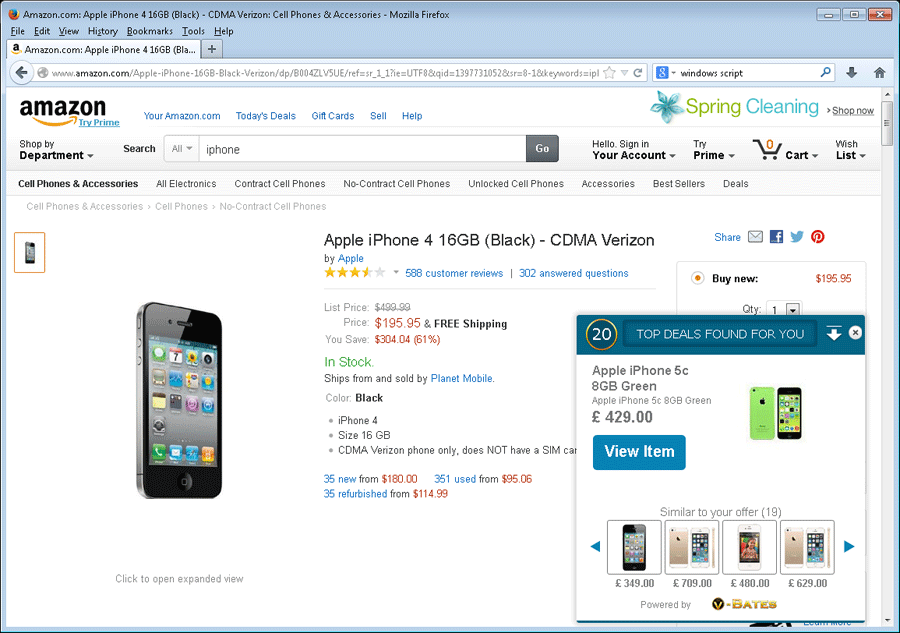This screenshot has width=900, height=633.
Task: Click the Firefox home icon
Action: (879, 73)
